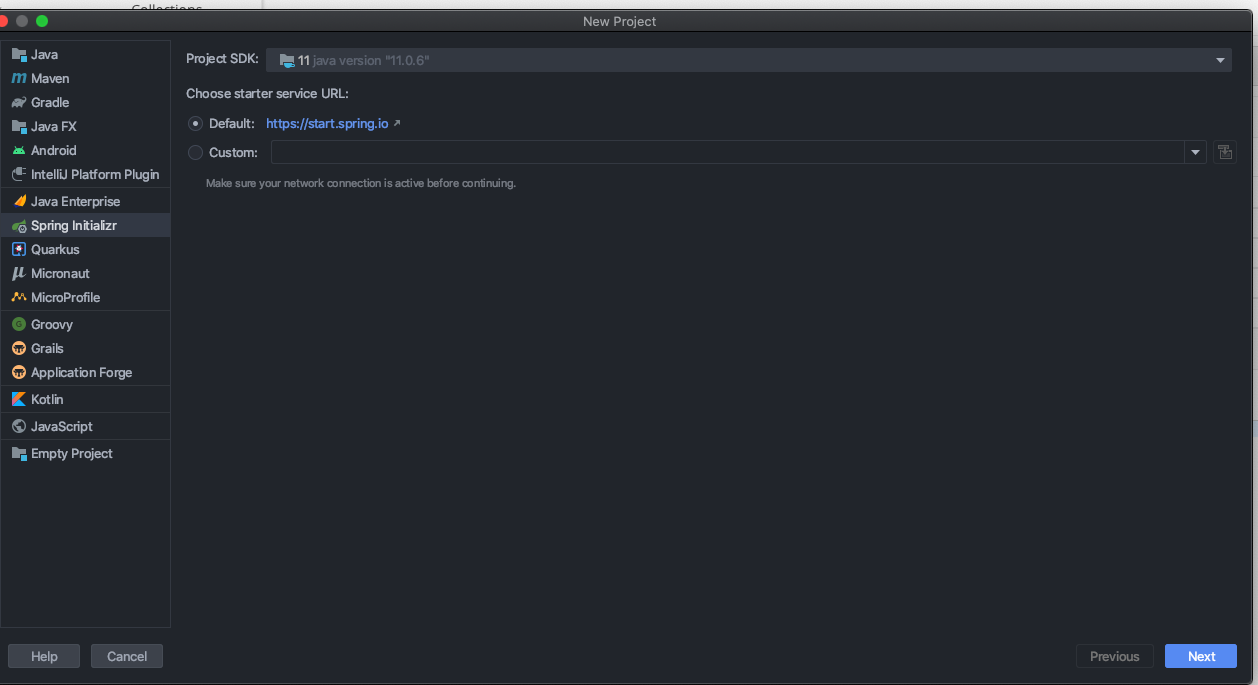Select the Application Forge label
Image resolution: width=1258 pixels, height=685 pixels.
point(81,372)
